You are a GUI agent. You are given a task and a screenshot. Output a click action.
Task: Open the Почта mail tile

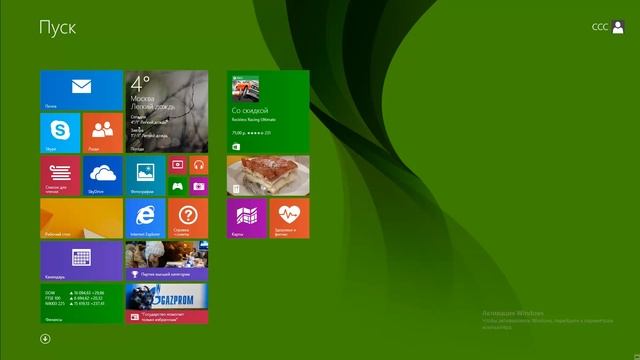tap(82, 90)
